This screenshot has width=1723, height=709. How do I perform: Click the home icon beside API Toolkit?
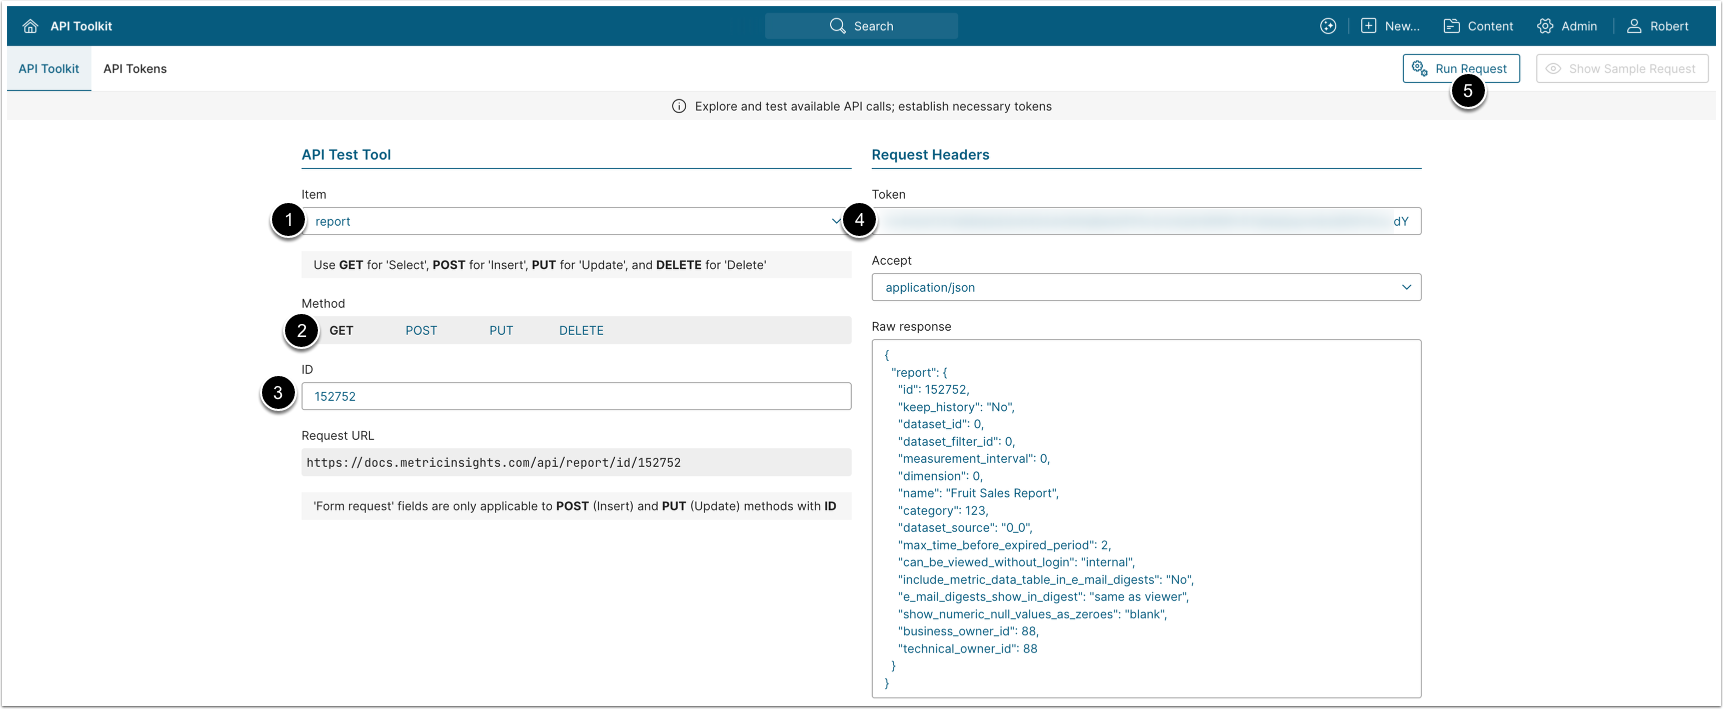coord(30,26)
